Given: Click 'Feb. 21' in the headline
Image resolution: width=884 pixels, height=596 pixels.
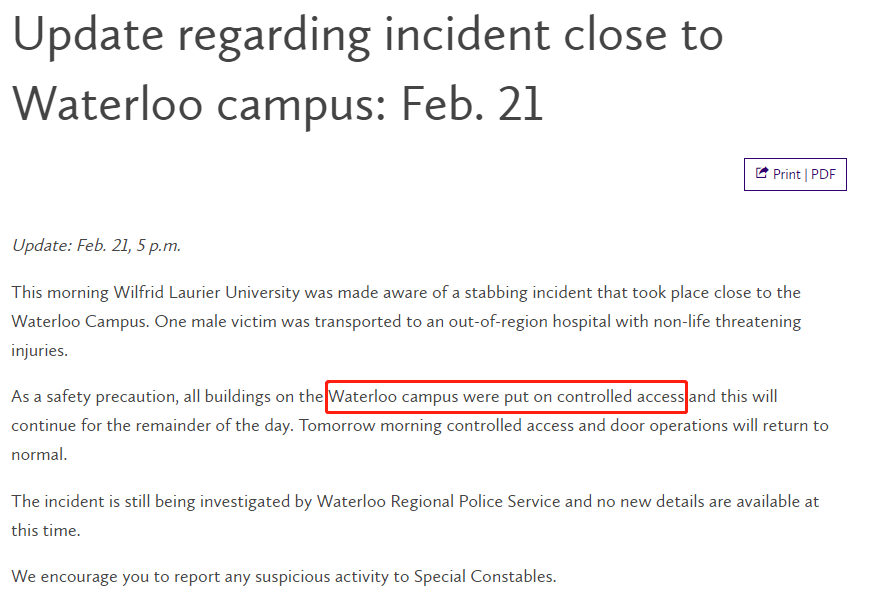Looking at the screenshot, I should pos(472,104).
